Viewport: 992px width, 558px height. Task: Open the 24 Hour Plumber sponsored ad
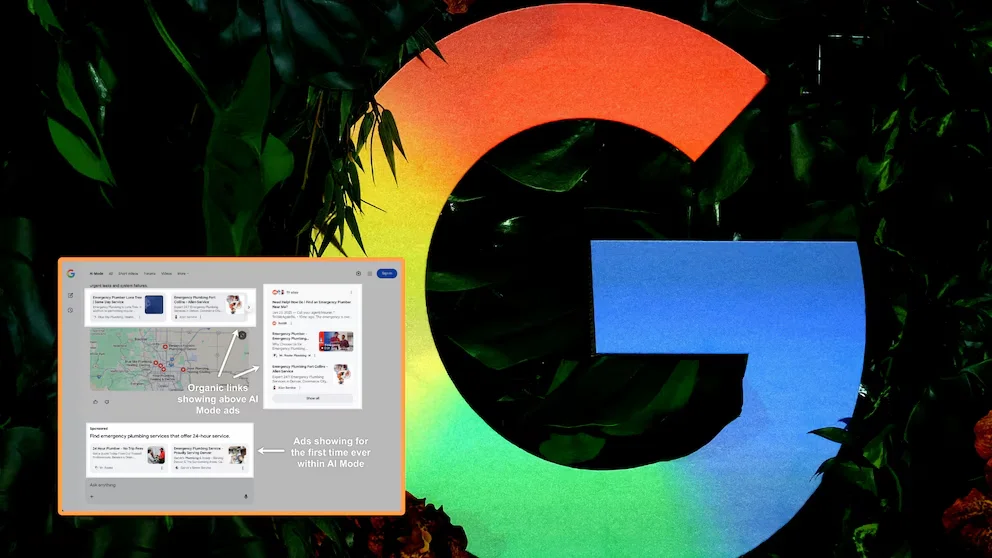(x=128, y=457)
